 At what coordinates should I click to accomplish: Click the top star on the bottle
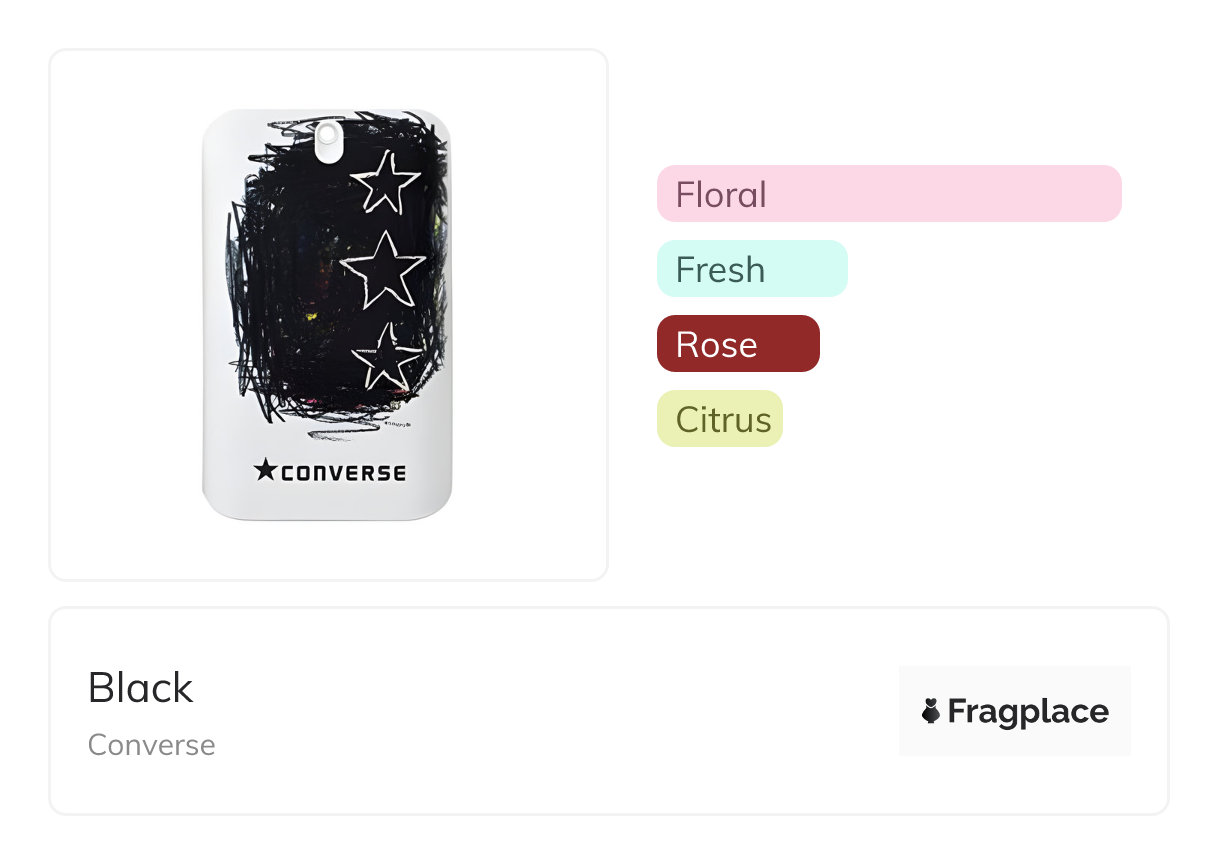point(385,184)
